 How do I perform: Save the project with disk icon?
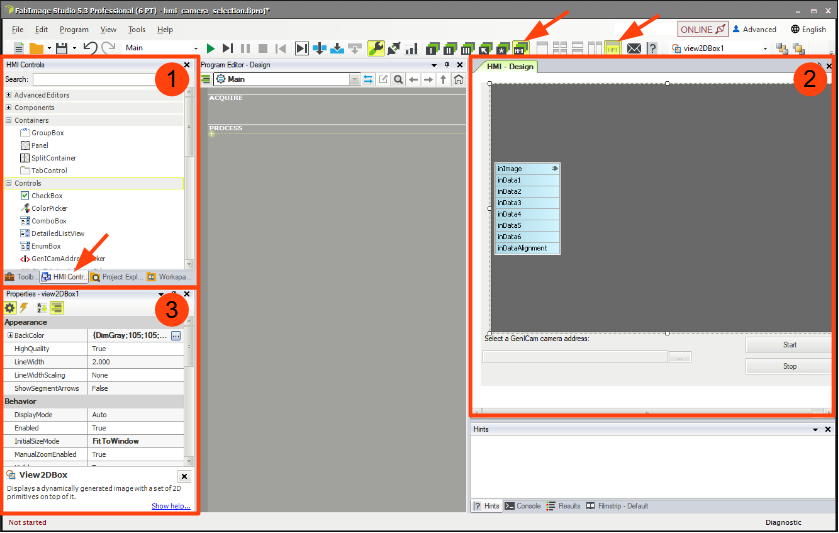[62, 48]
